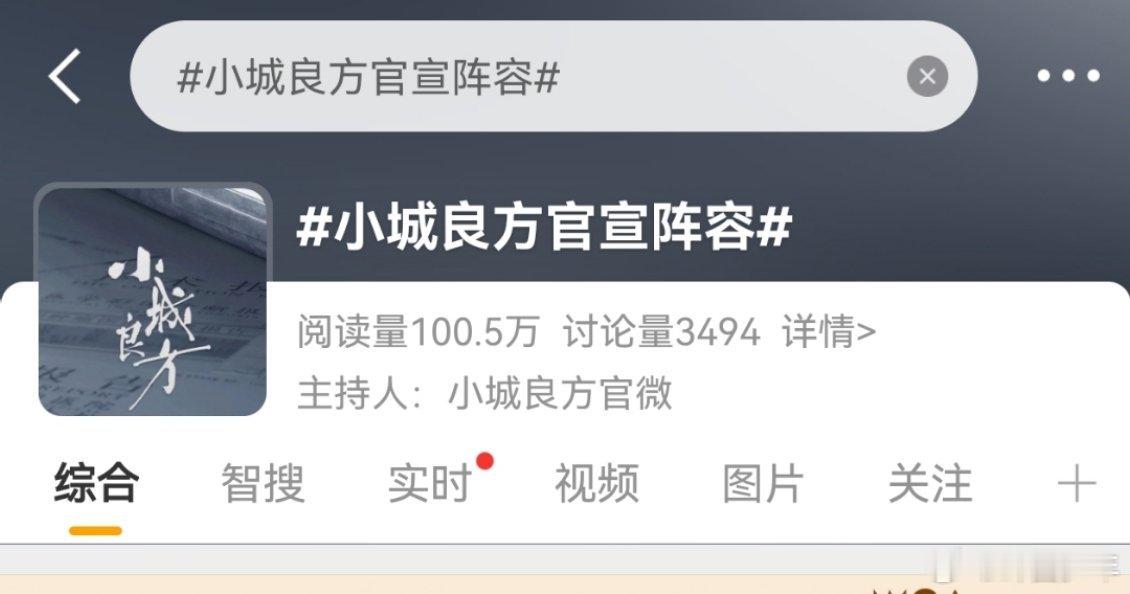Select the 综合 tab

coord(96,483)
